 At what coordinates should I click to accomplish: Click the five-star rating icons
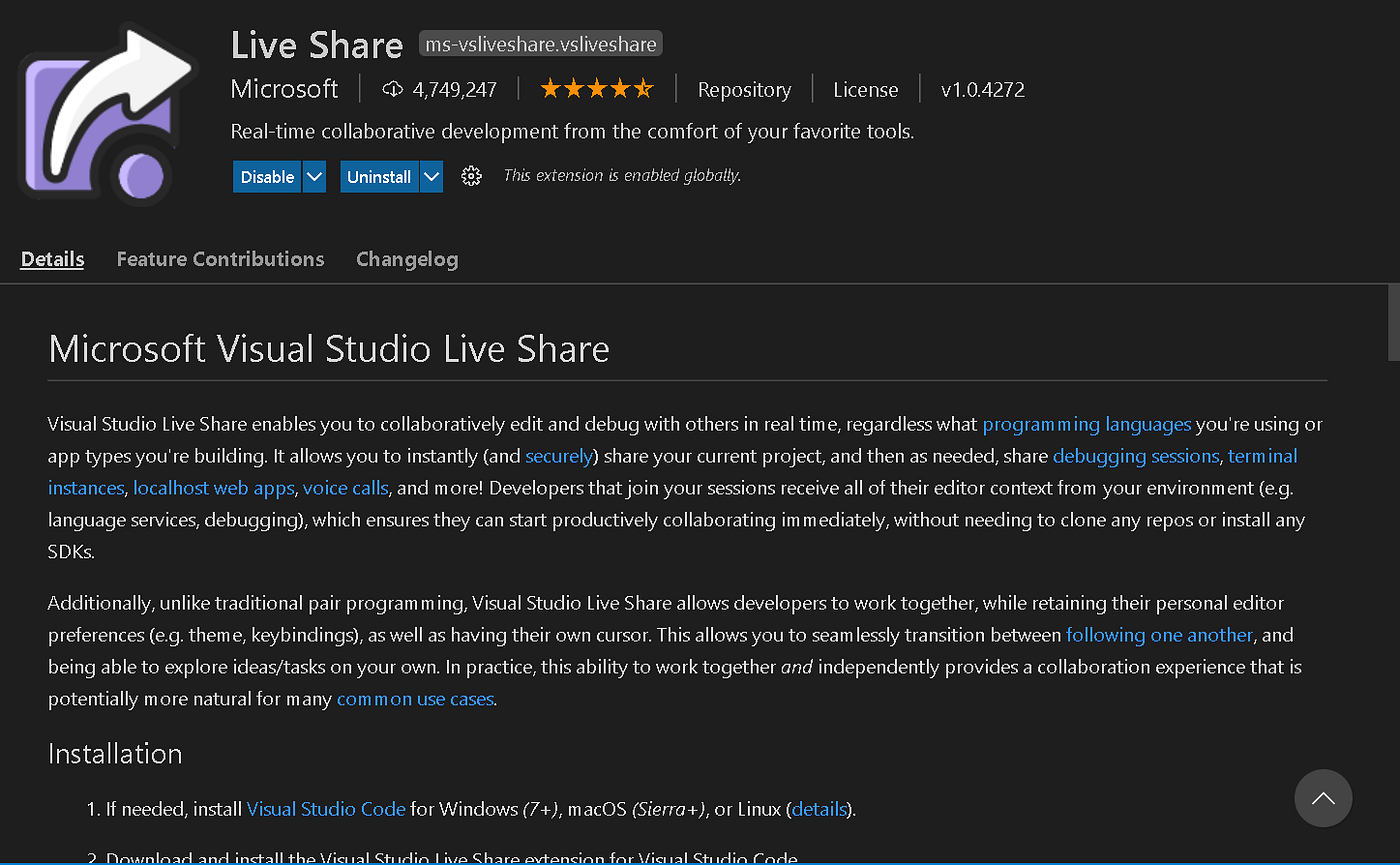coord(597,90)
